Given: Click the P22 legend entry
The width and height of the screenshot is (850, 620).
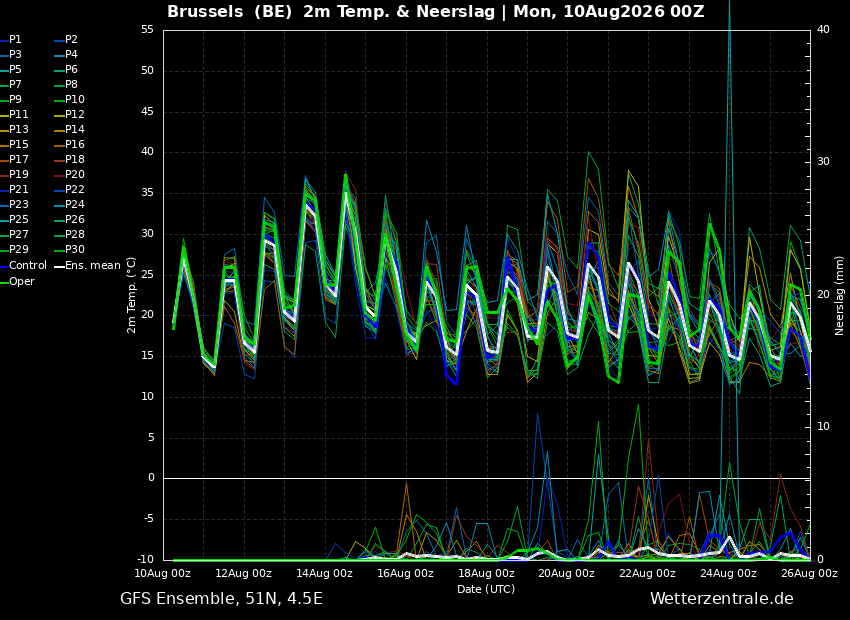Looking at the screenshot, I should coord(70,190).
